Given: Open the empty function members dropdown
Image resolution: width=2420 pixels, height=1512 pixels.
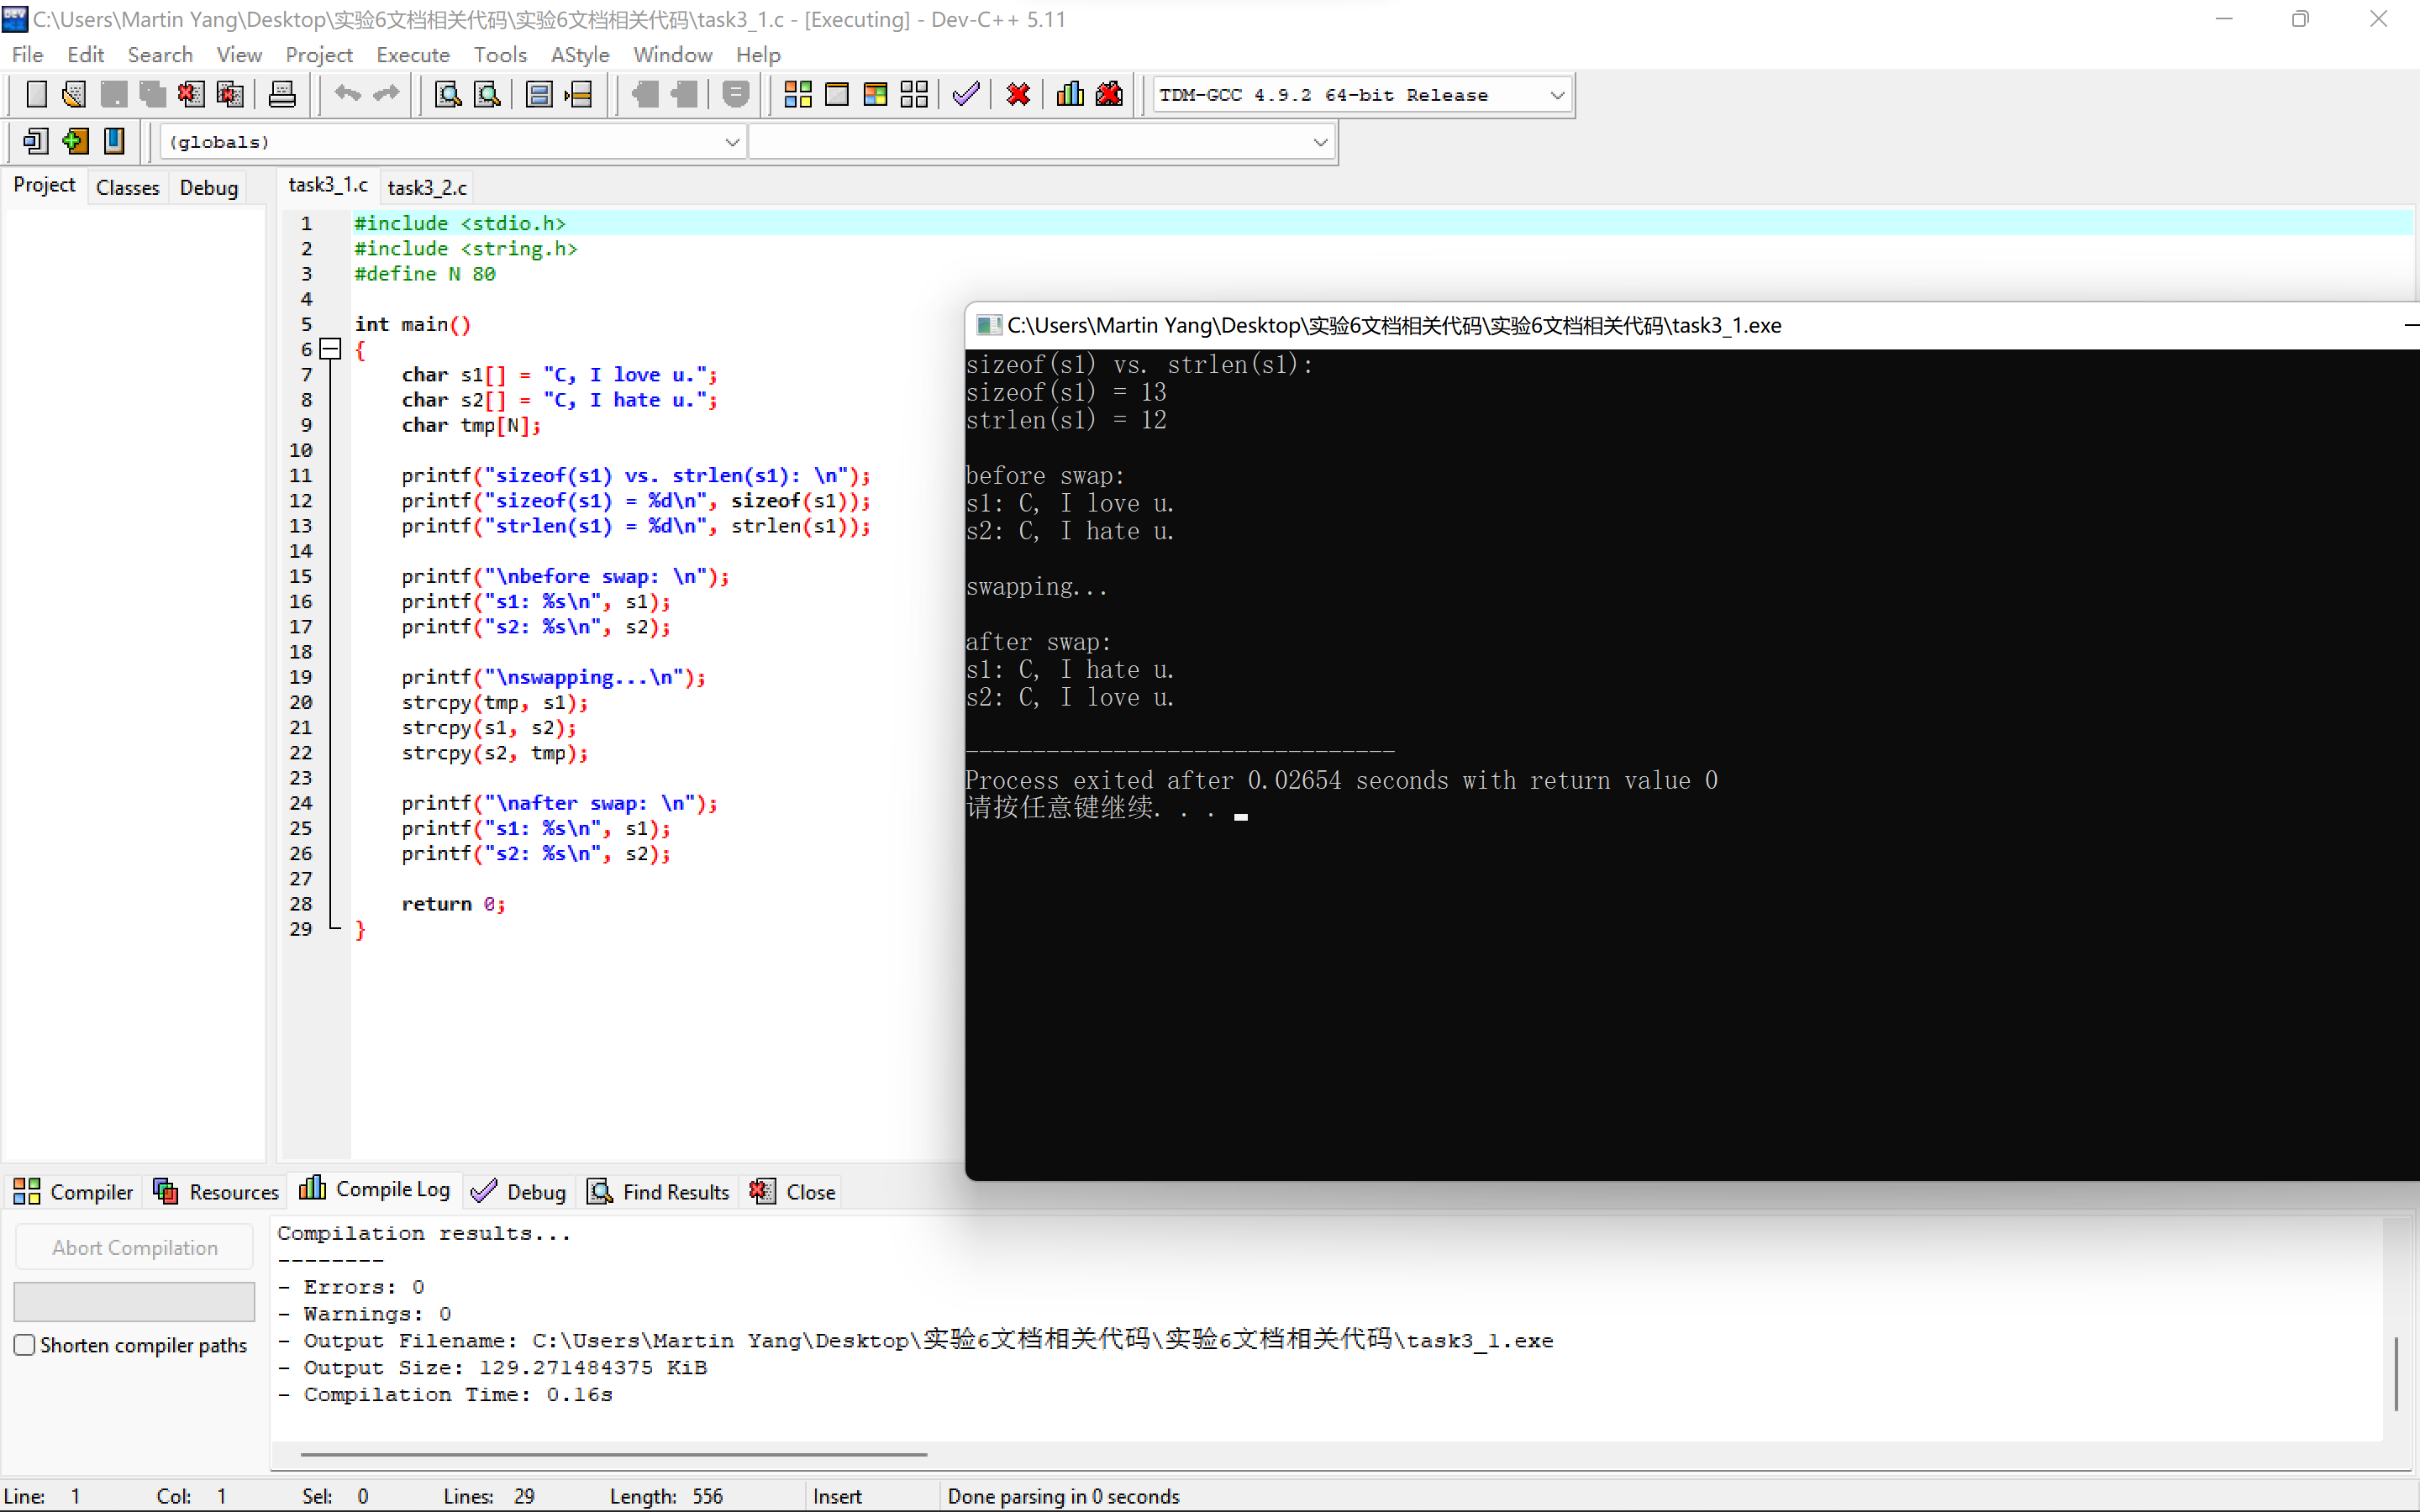Looking at the screenshot, I should point(1319,142).
